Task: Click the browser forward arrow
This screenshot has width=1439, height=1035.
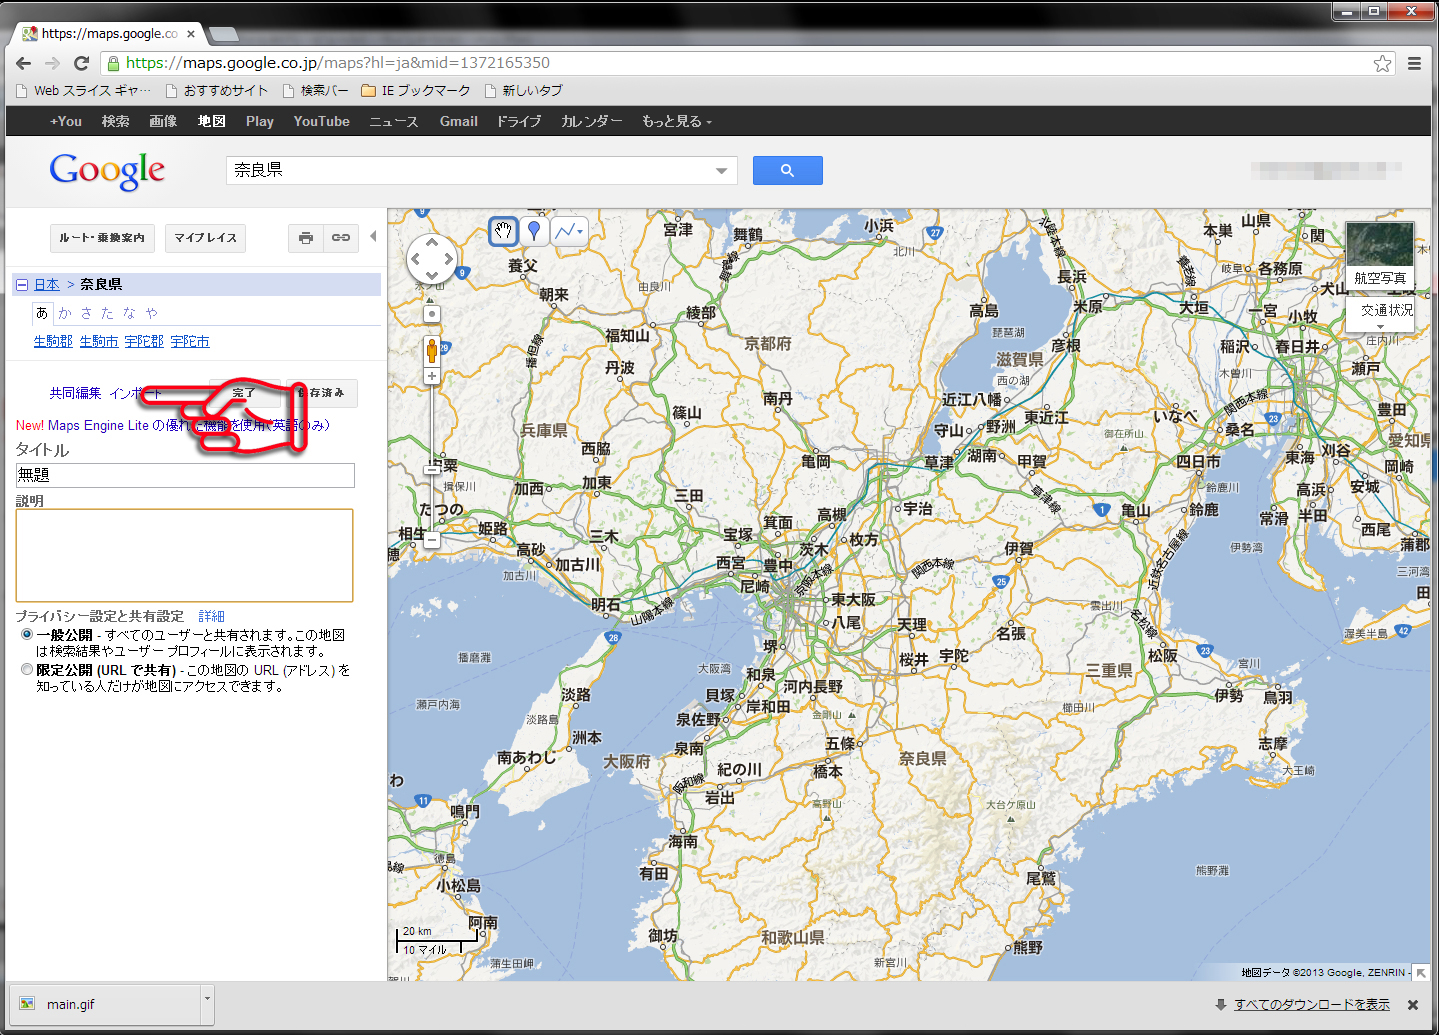Action: pyautogui.click(x=52, y=63)
